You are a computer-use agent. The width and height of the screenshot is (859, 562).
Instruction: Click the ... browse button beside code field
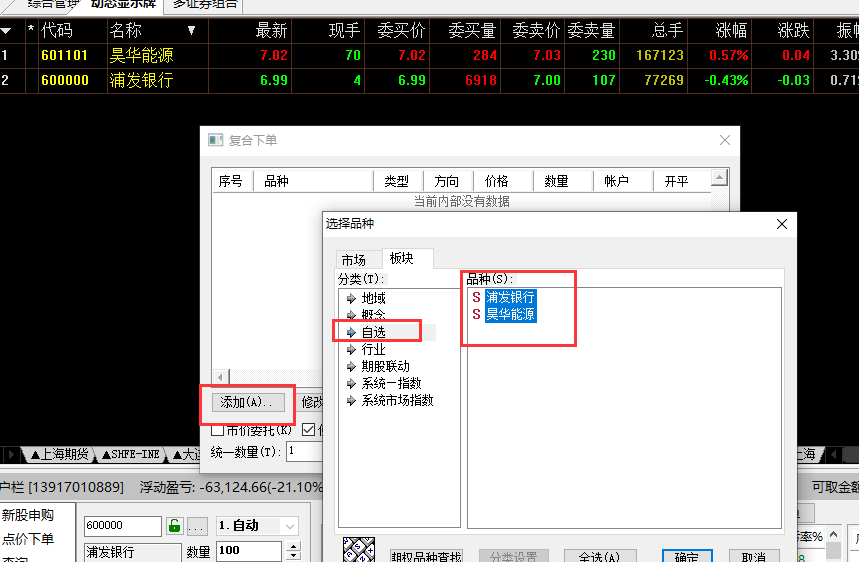(197, 526)
